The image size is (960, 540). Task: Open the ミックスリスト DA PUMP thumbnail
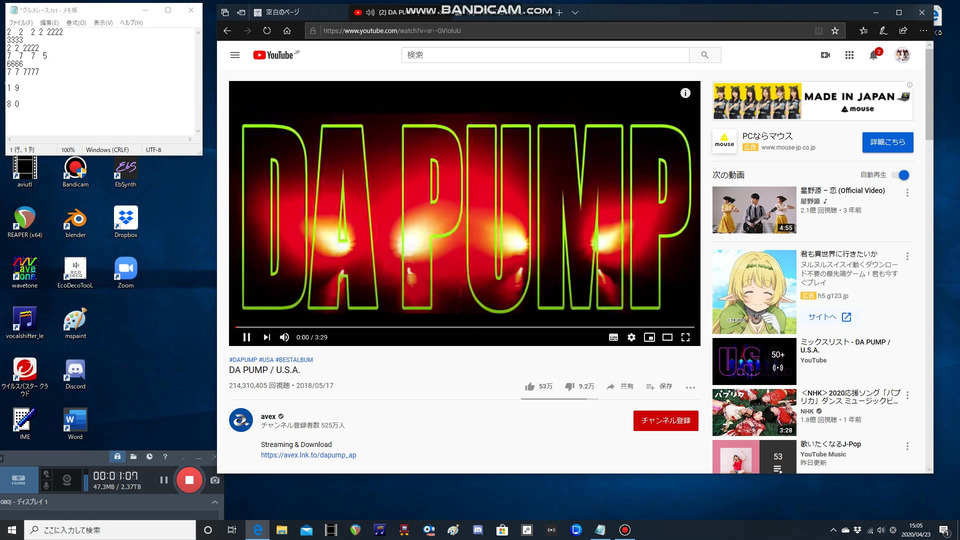point(754,361)
